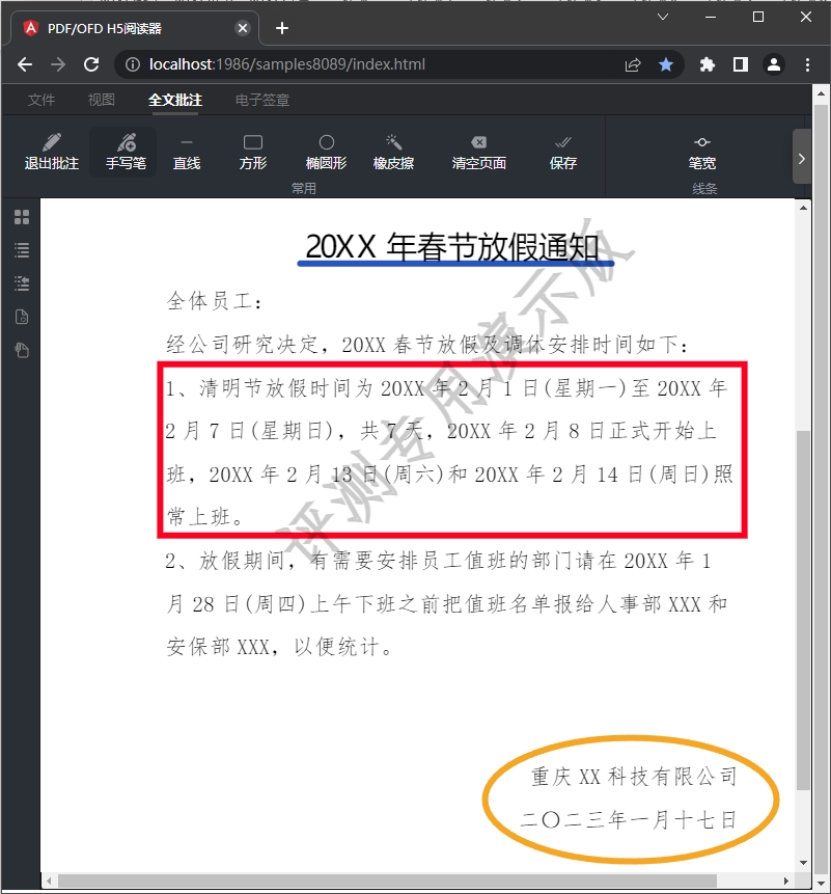Click 保存 to save annotations

[x=563, y=152]
